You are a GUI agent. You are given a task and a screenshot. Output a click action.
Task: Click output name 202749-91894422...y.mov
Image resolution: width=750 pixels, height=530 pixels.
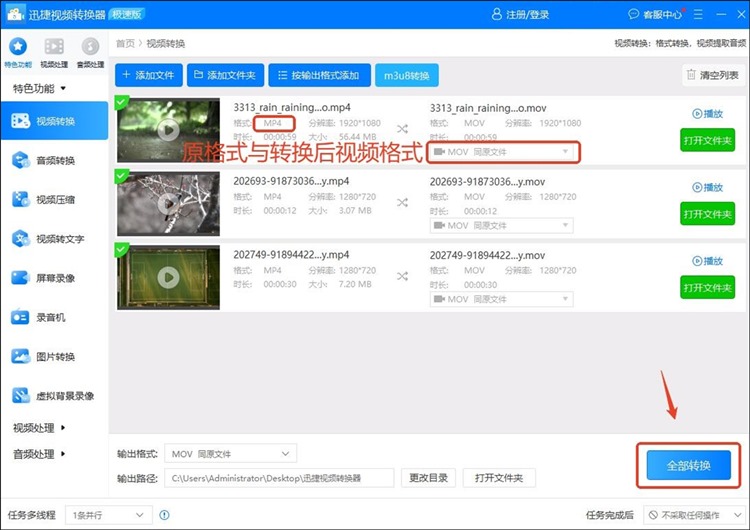point(487,255)
